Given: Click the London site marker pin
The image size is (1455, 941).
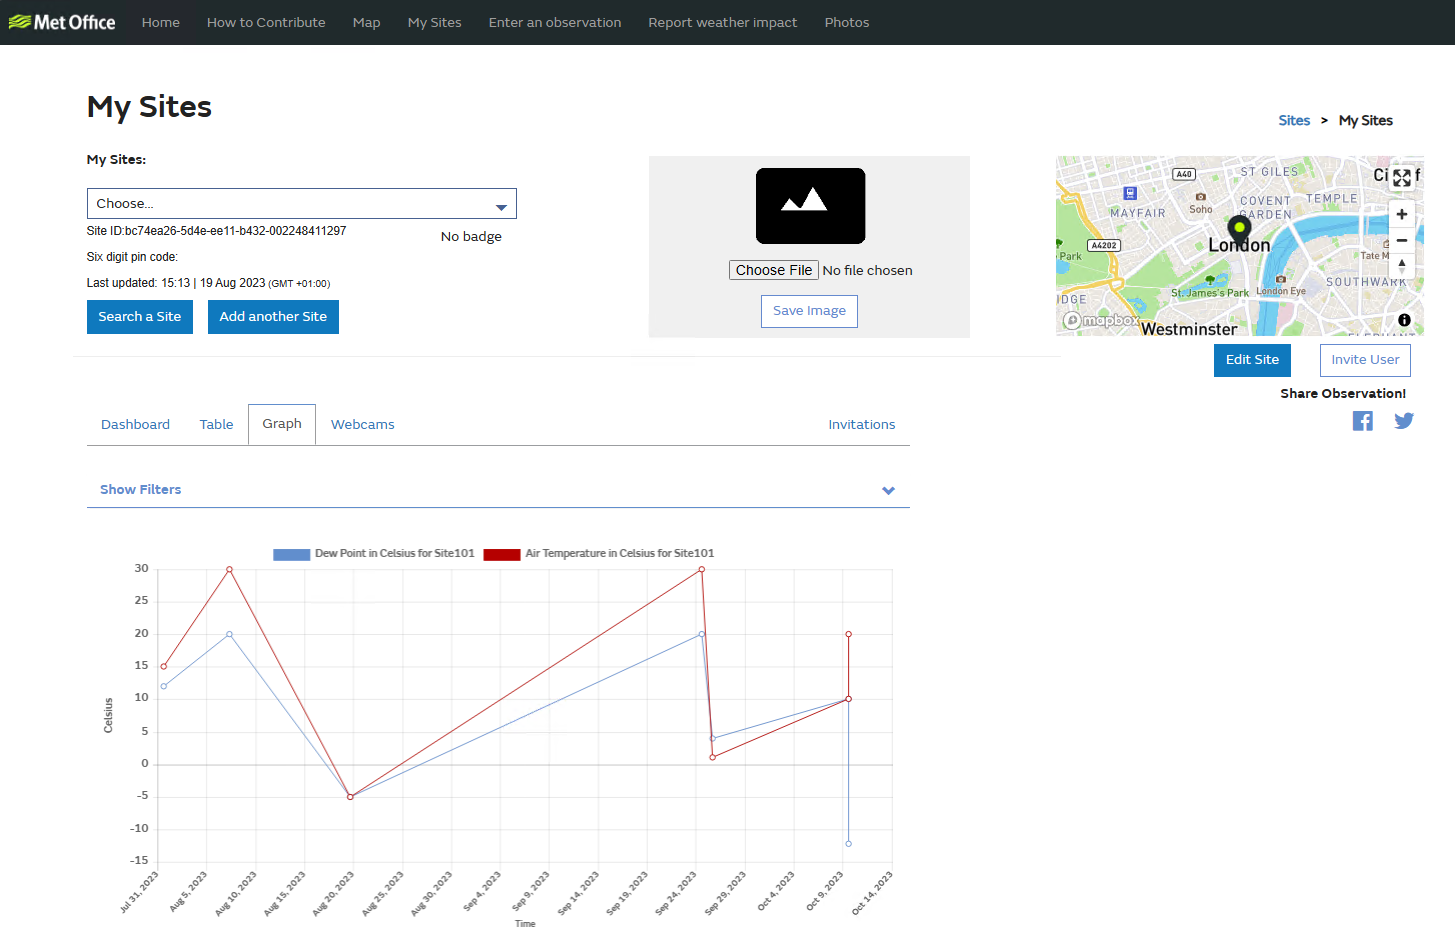Looking at the screenshot, I should point(1239,232).
